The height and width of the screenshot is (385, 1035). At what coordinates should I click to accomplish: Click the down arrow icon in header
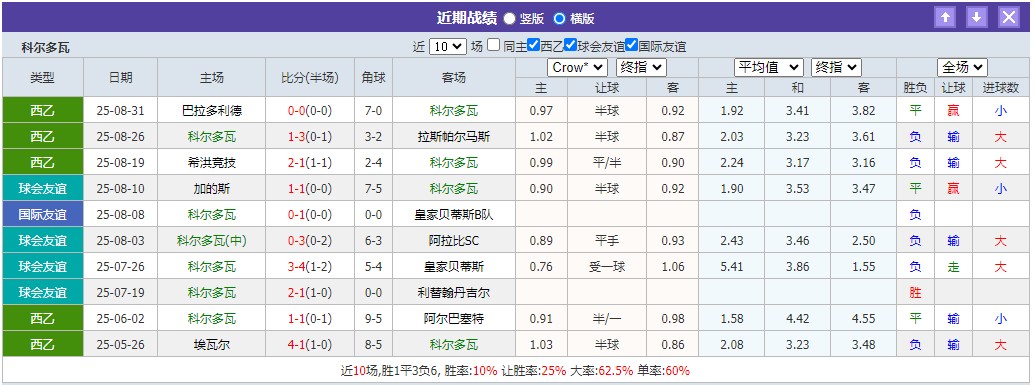click(977, 18)
